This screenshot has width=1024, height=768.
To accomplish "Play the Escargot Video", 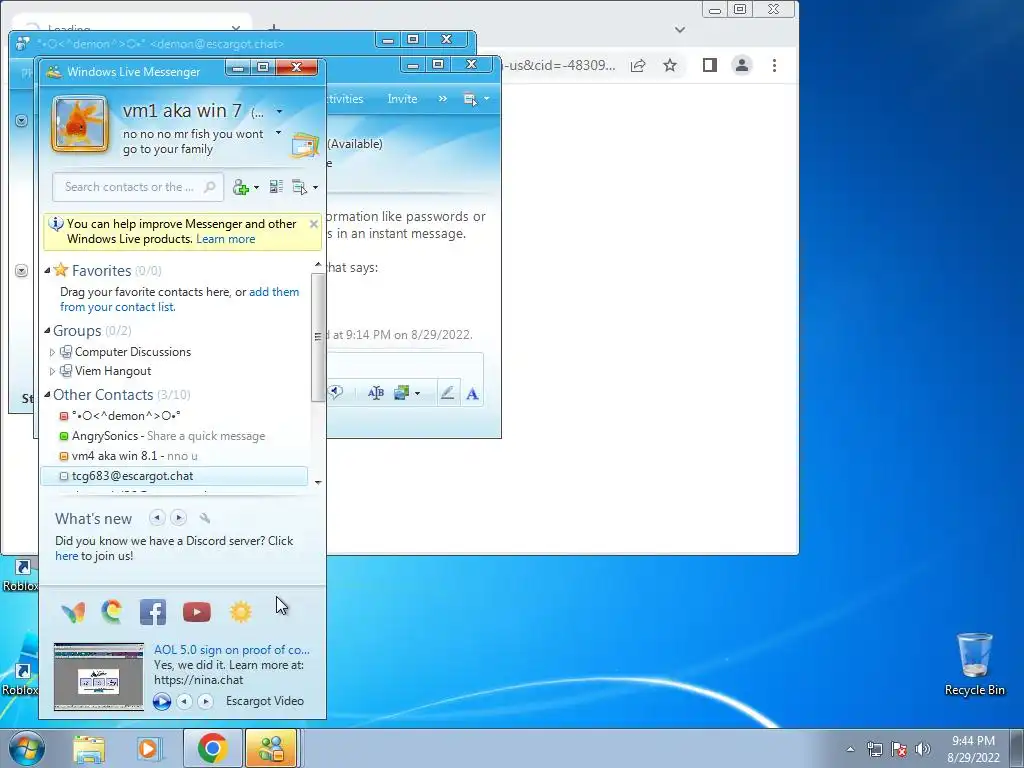I will (162, 701).
